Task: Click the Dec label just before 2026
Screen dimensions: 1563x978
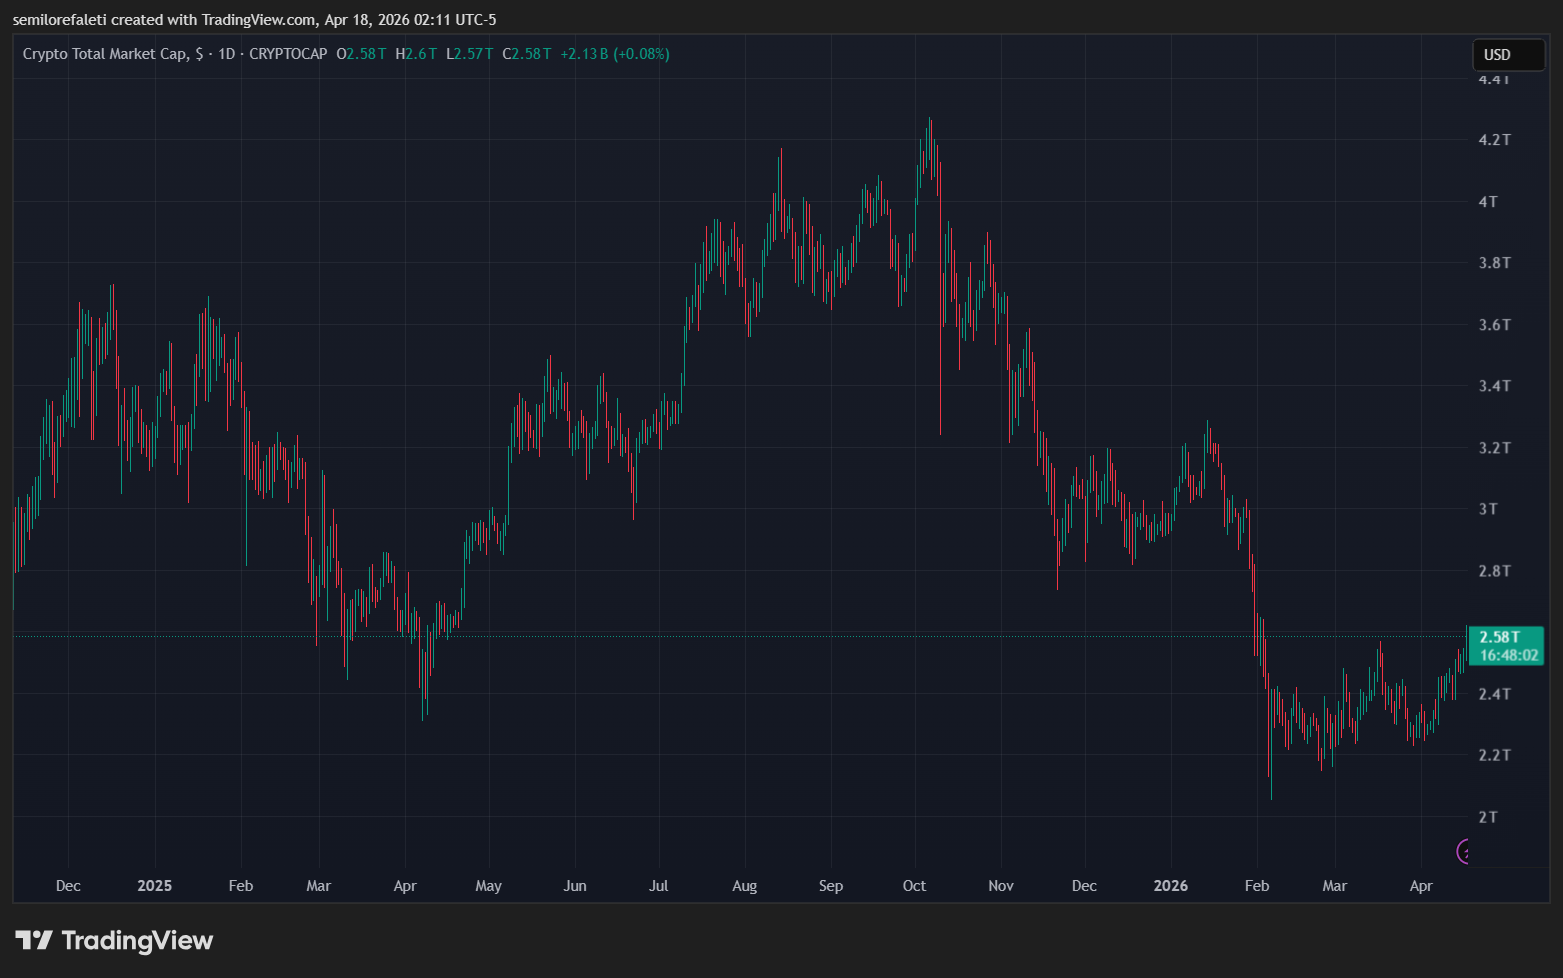Action: click(x=1084, y=886)
